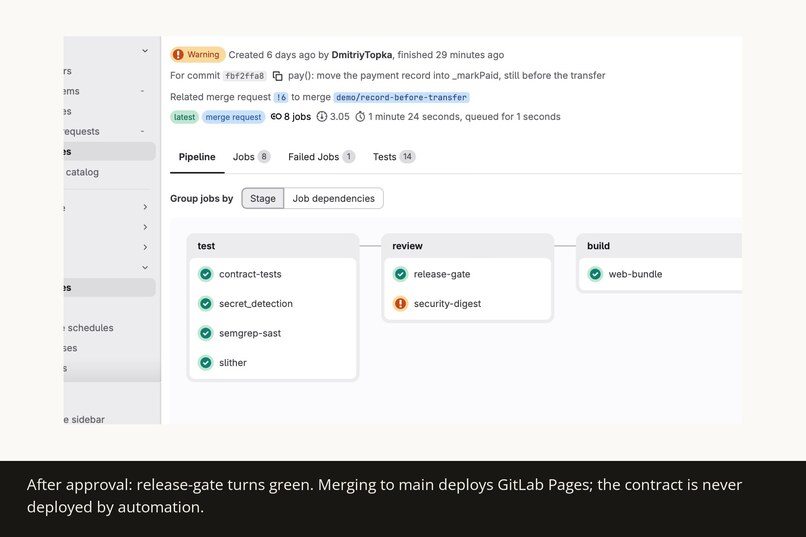The image size is (806, 537).
Task: Click semgrep-sast passed status icon
Action: pos(206,334)
